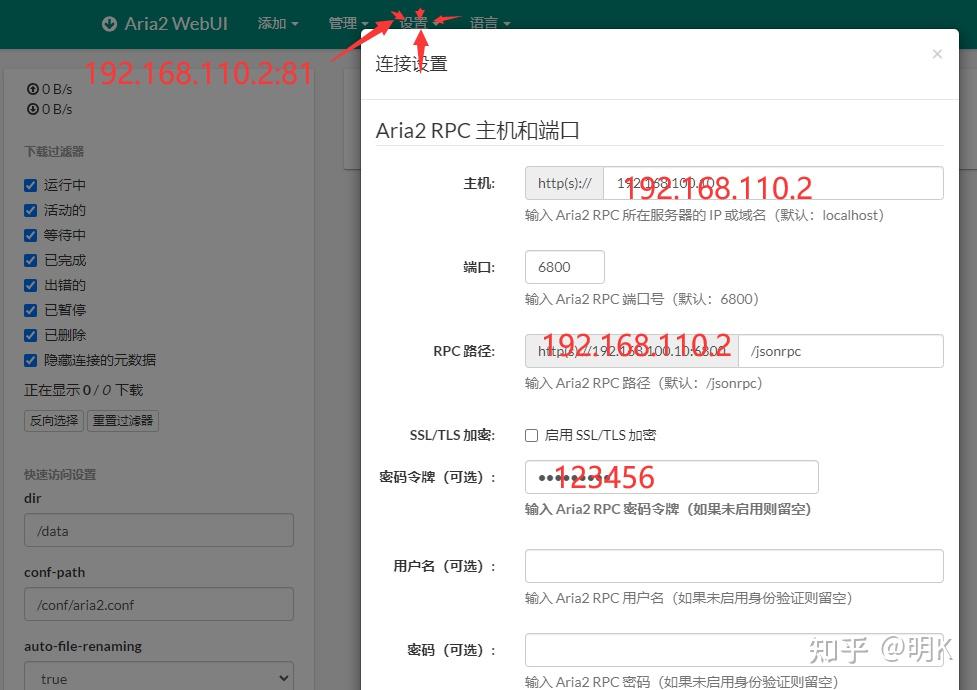The height and width of the screenshot is (690, 977).
Task: Click the 密码令牌 password field
Action: (671, 477)
